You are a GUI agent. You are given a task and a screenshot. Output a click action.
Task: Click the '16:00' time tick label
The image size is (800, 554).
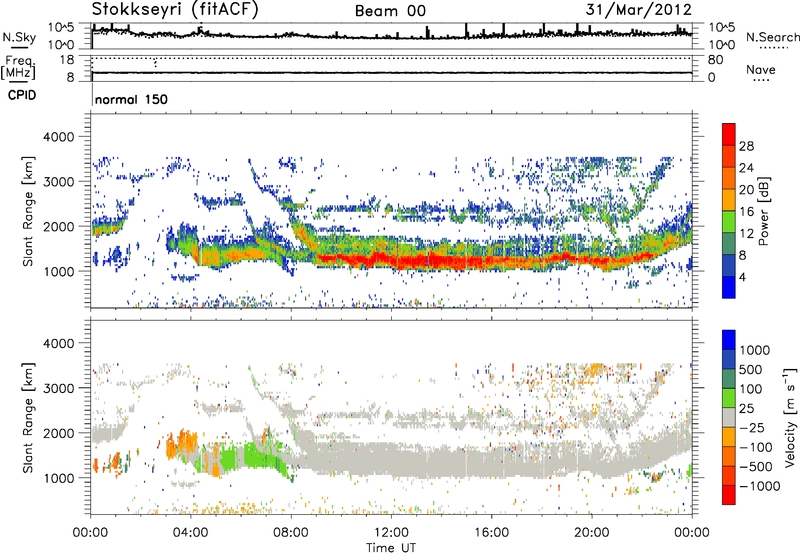click(491, 533)
